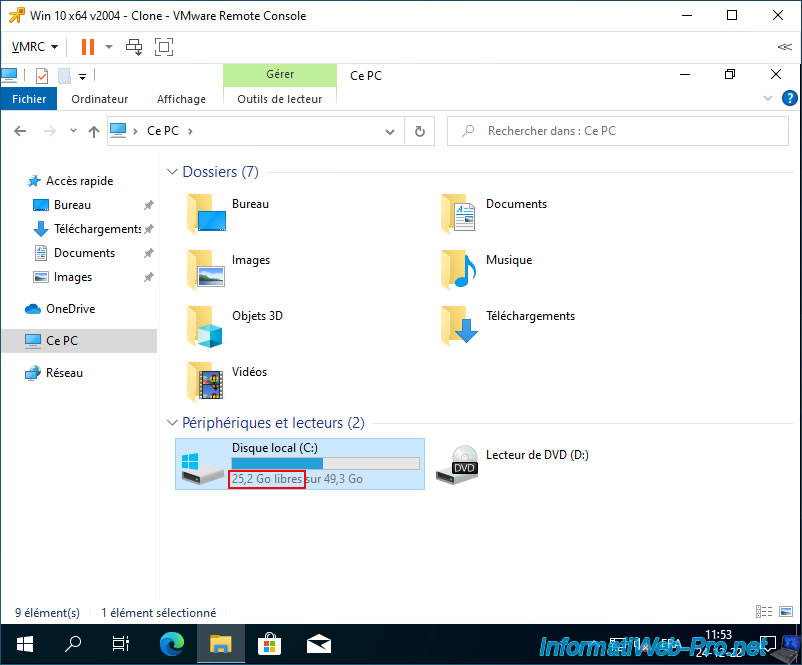Pause the virtual machine from VMRC toolbar
The height and width of the screenshot is (665, 802).
click(x=88, y=47)
